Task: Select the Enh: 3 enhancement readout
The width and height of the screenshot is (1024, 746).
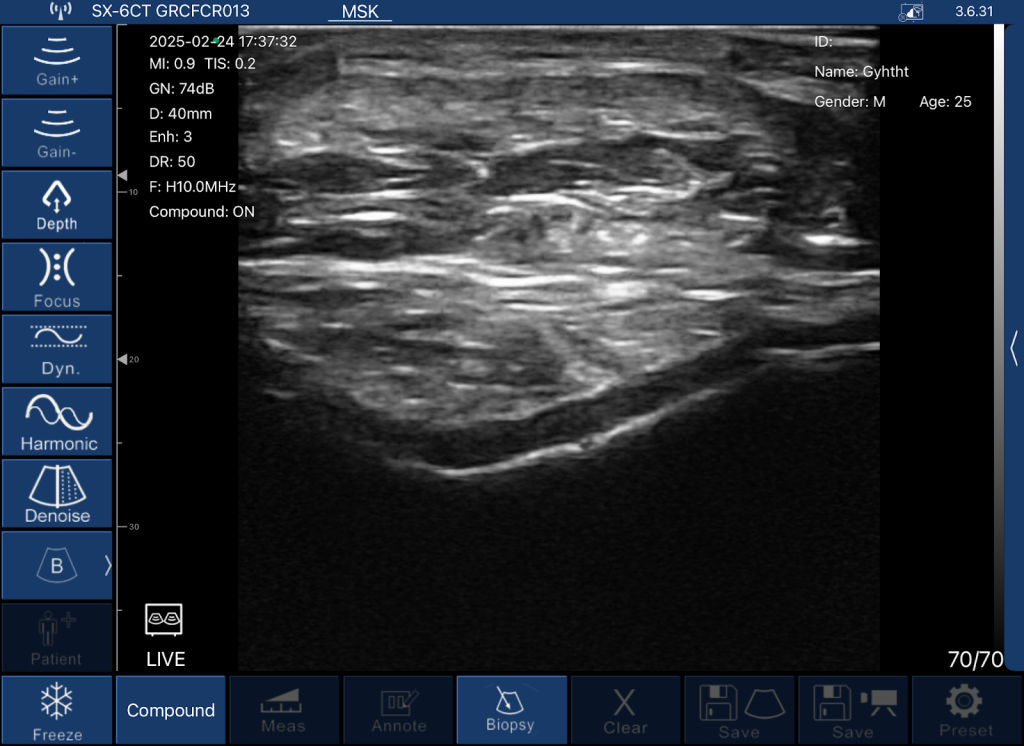Action: pos(170,137)
